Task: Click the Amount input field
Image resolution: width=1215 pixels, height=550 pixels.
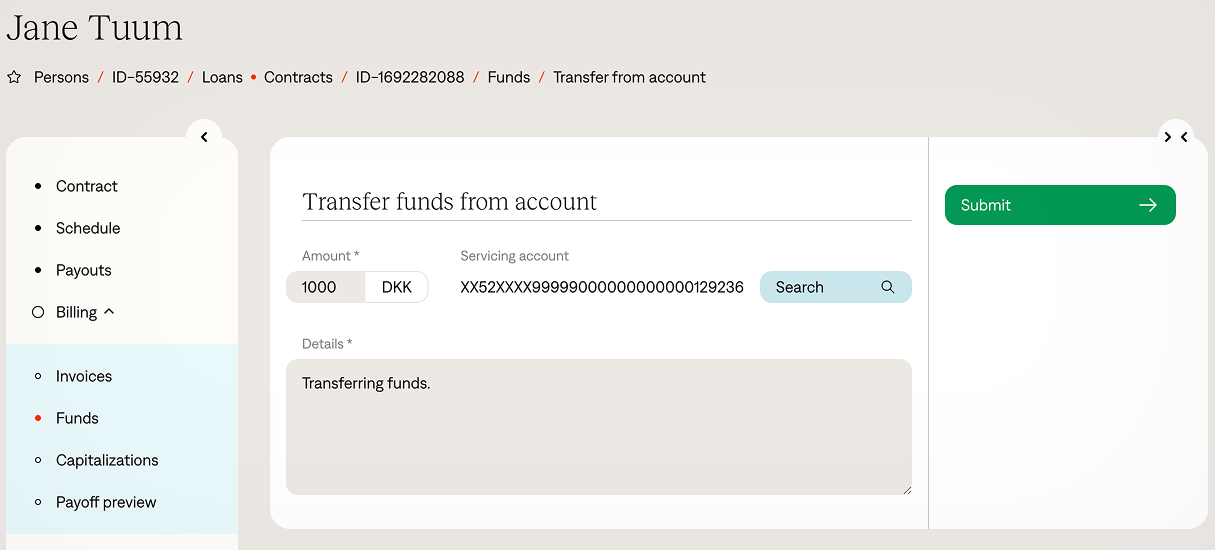Action: [x=326, y=287]
